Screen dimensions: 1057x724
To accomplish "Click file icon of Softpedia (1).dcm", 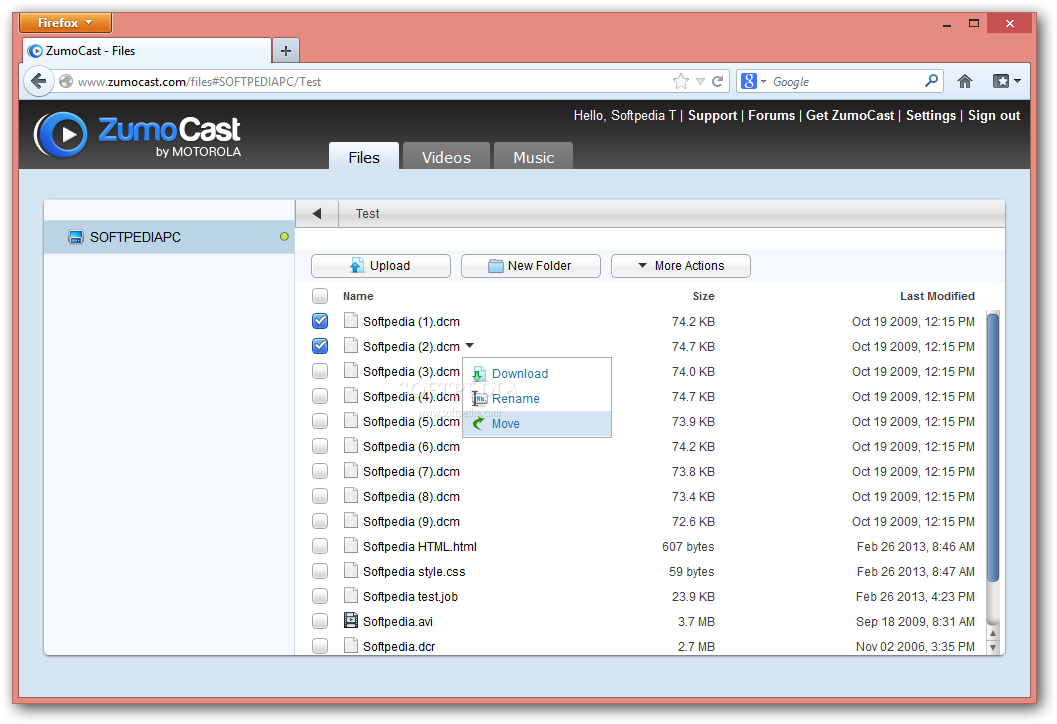I will tap(351, 320).
